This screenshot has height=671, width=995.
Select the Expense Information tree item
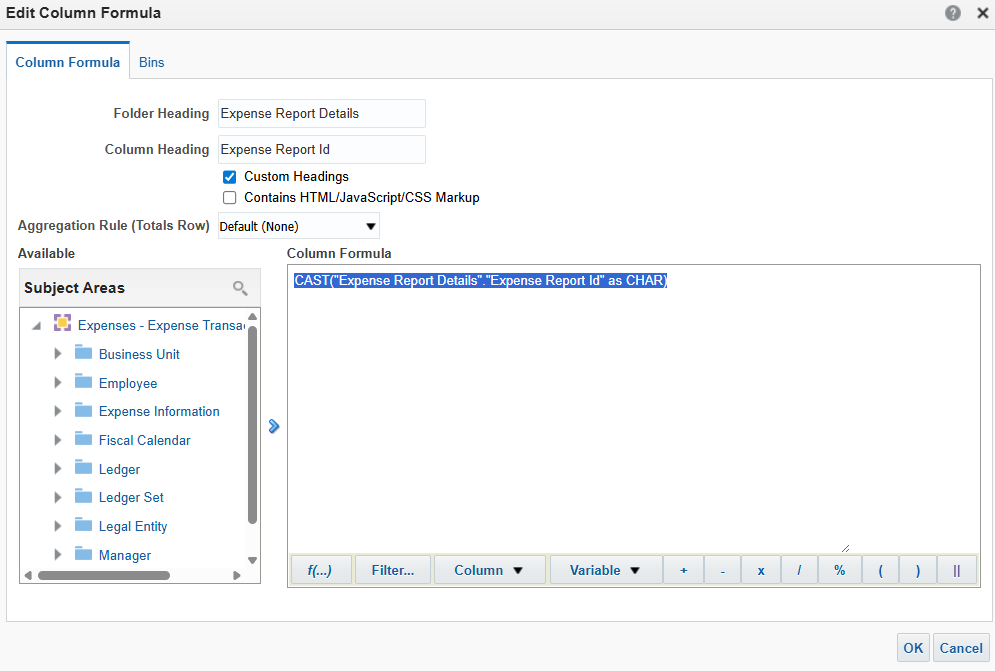coord(159,411)
